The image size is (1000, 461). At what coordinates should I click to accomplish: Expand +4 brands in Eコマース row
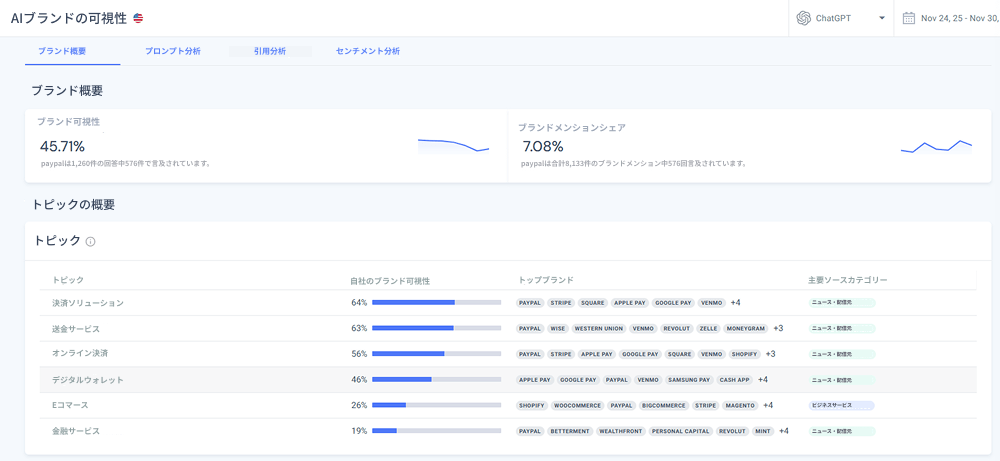(768, 405)
